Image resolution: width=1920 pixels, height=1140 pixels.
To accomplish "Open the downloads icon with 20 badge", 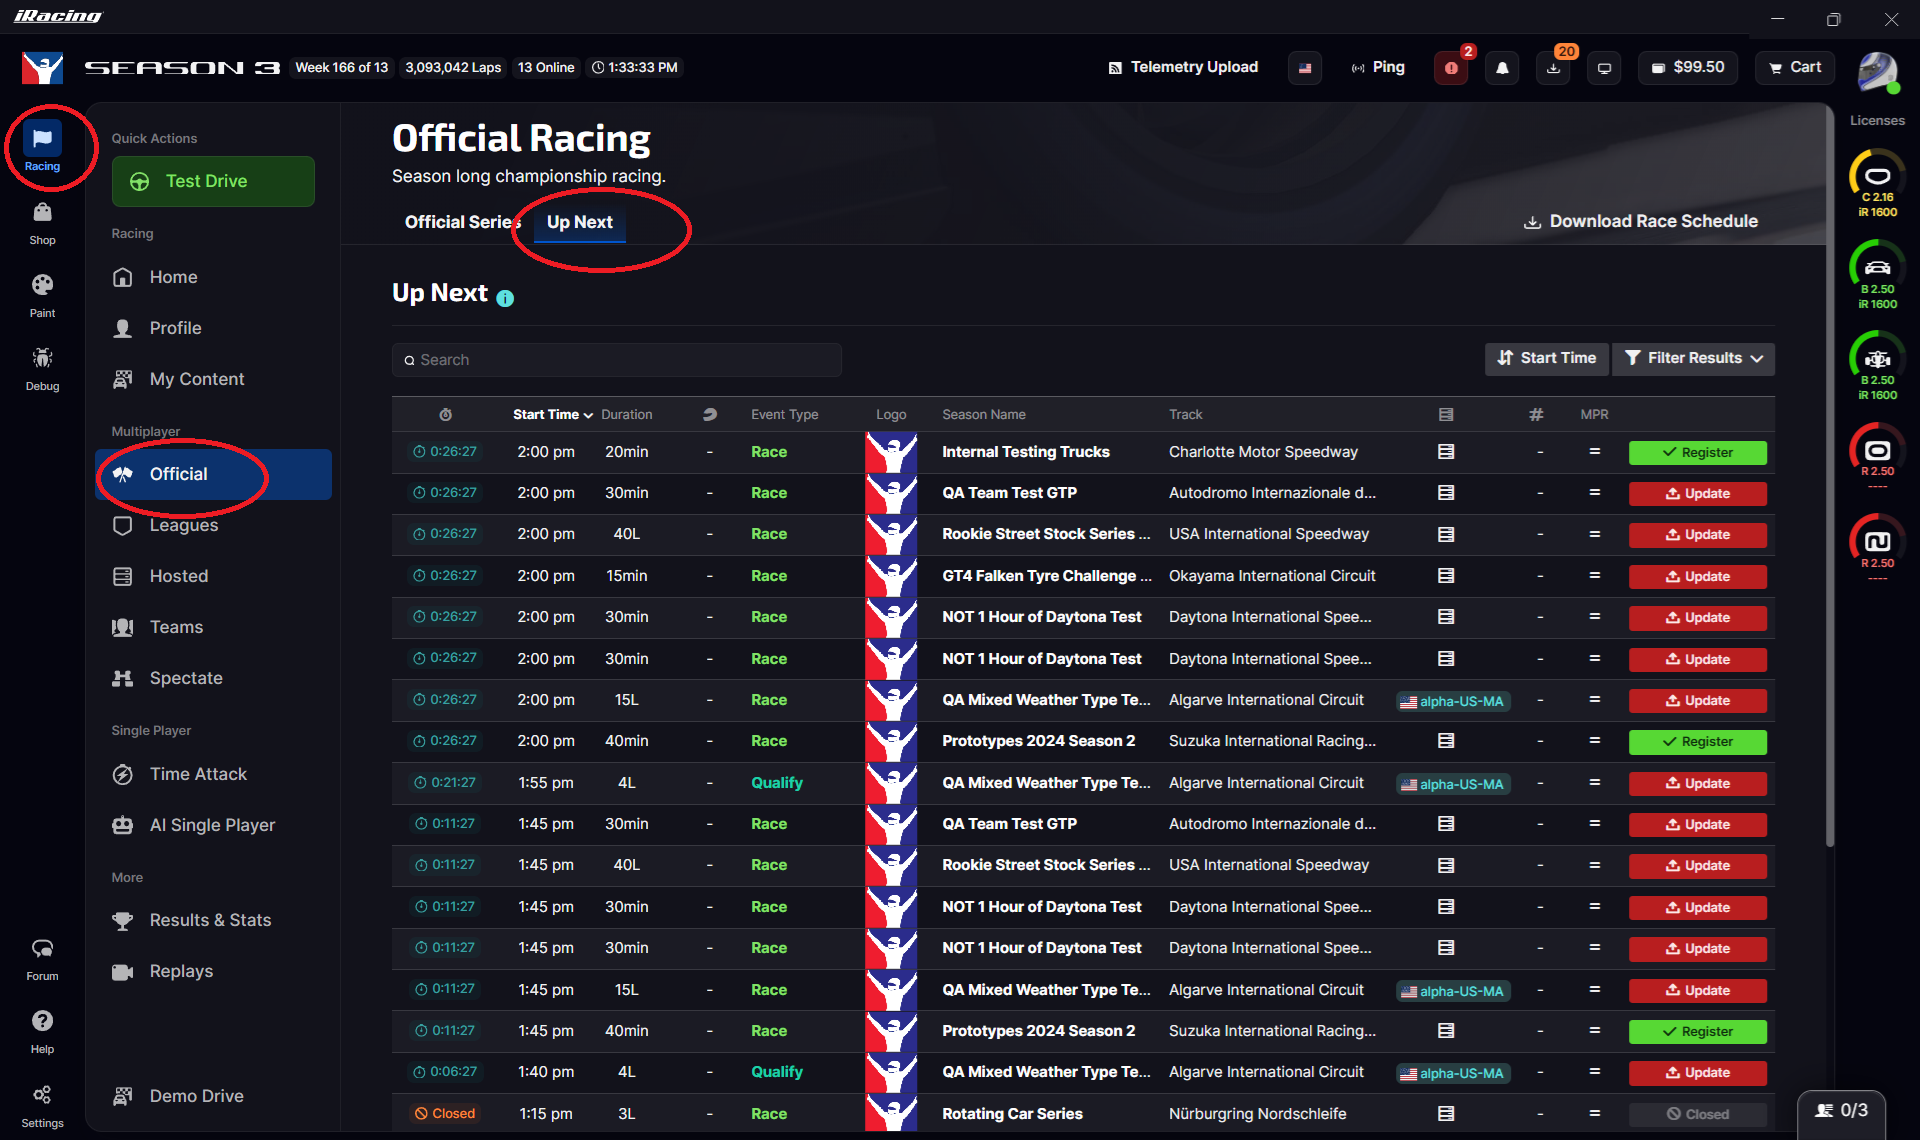I will pyautogui.click(x=1553, y=68).
